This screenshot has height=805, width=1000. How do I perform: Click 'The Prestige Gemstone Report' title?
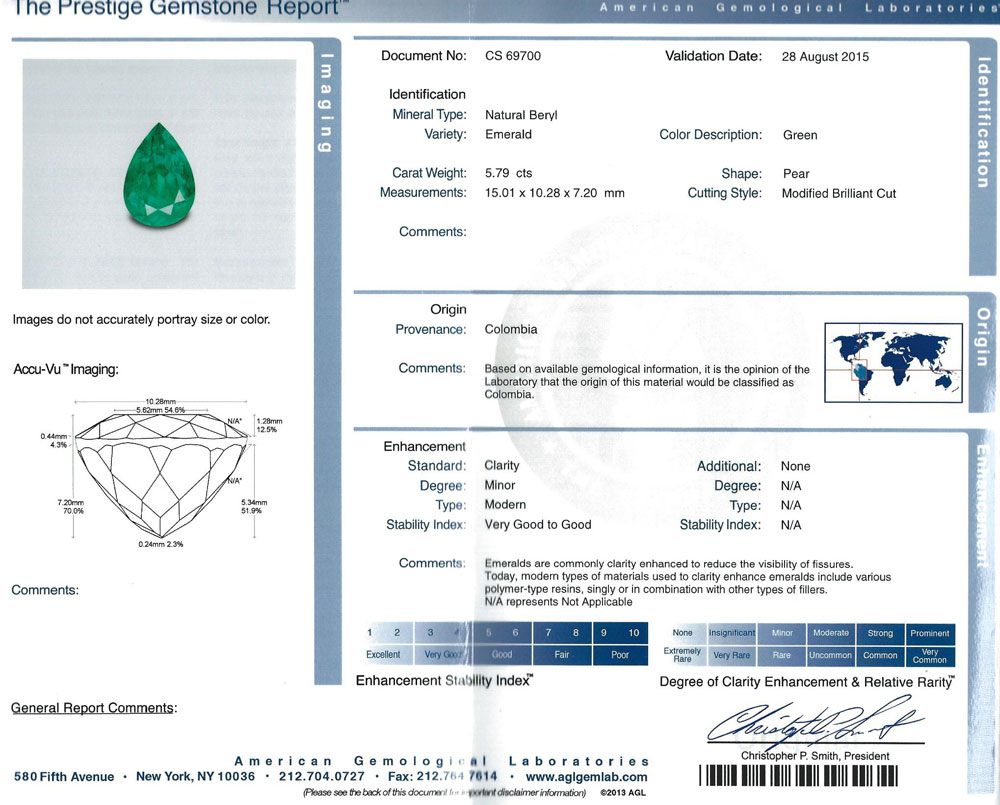[180, 8]
